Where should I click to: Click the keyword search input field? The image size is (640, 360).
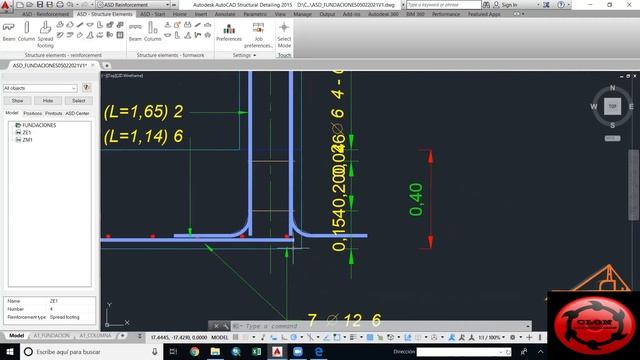click(444, 5)
